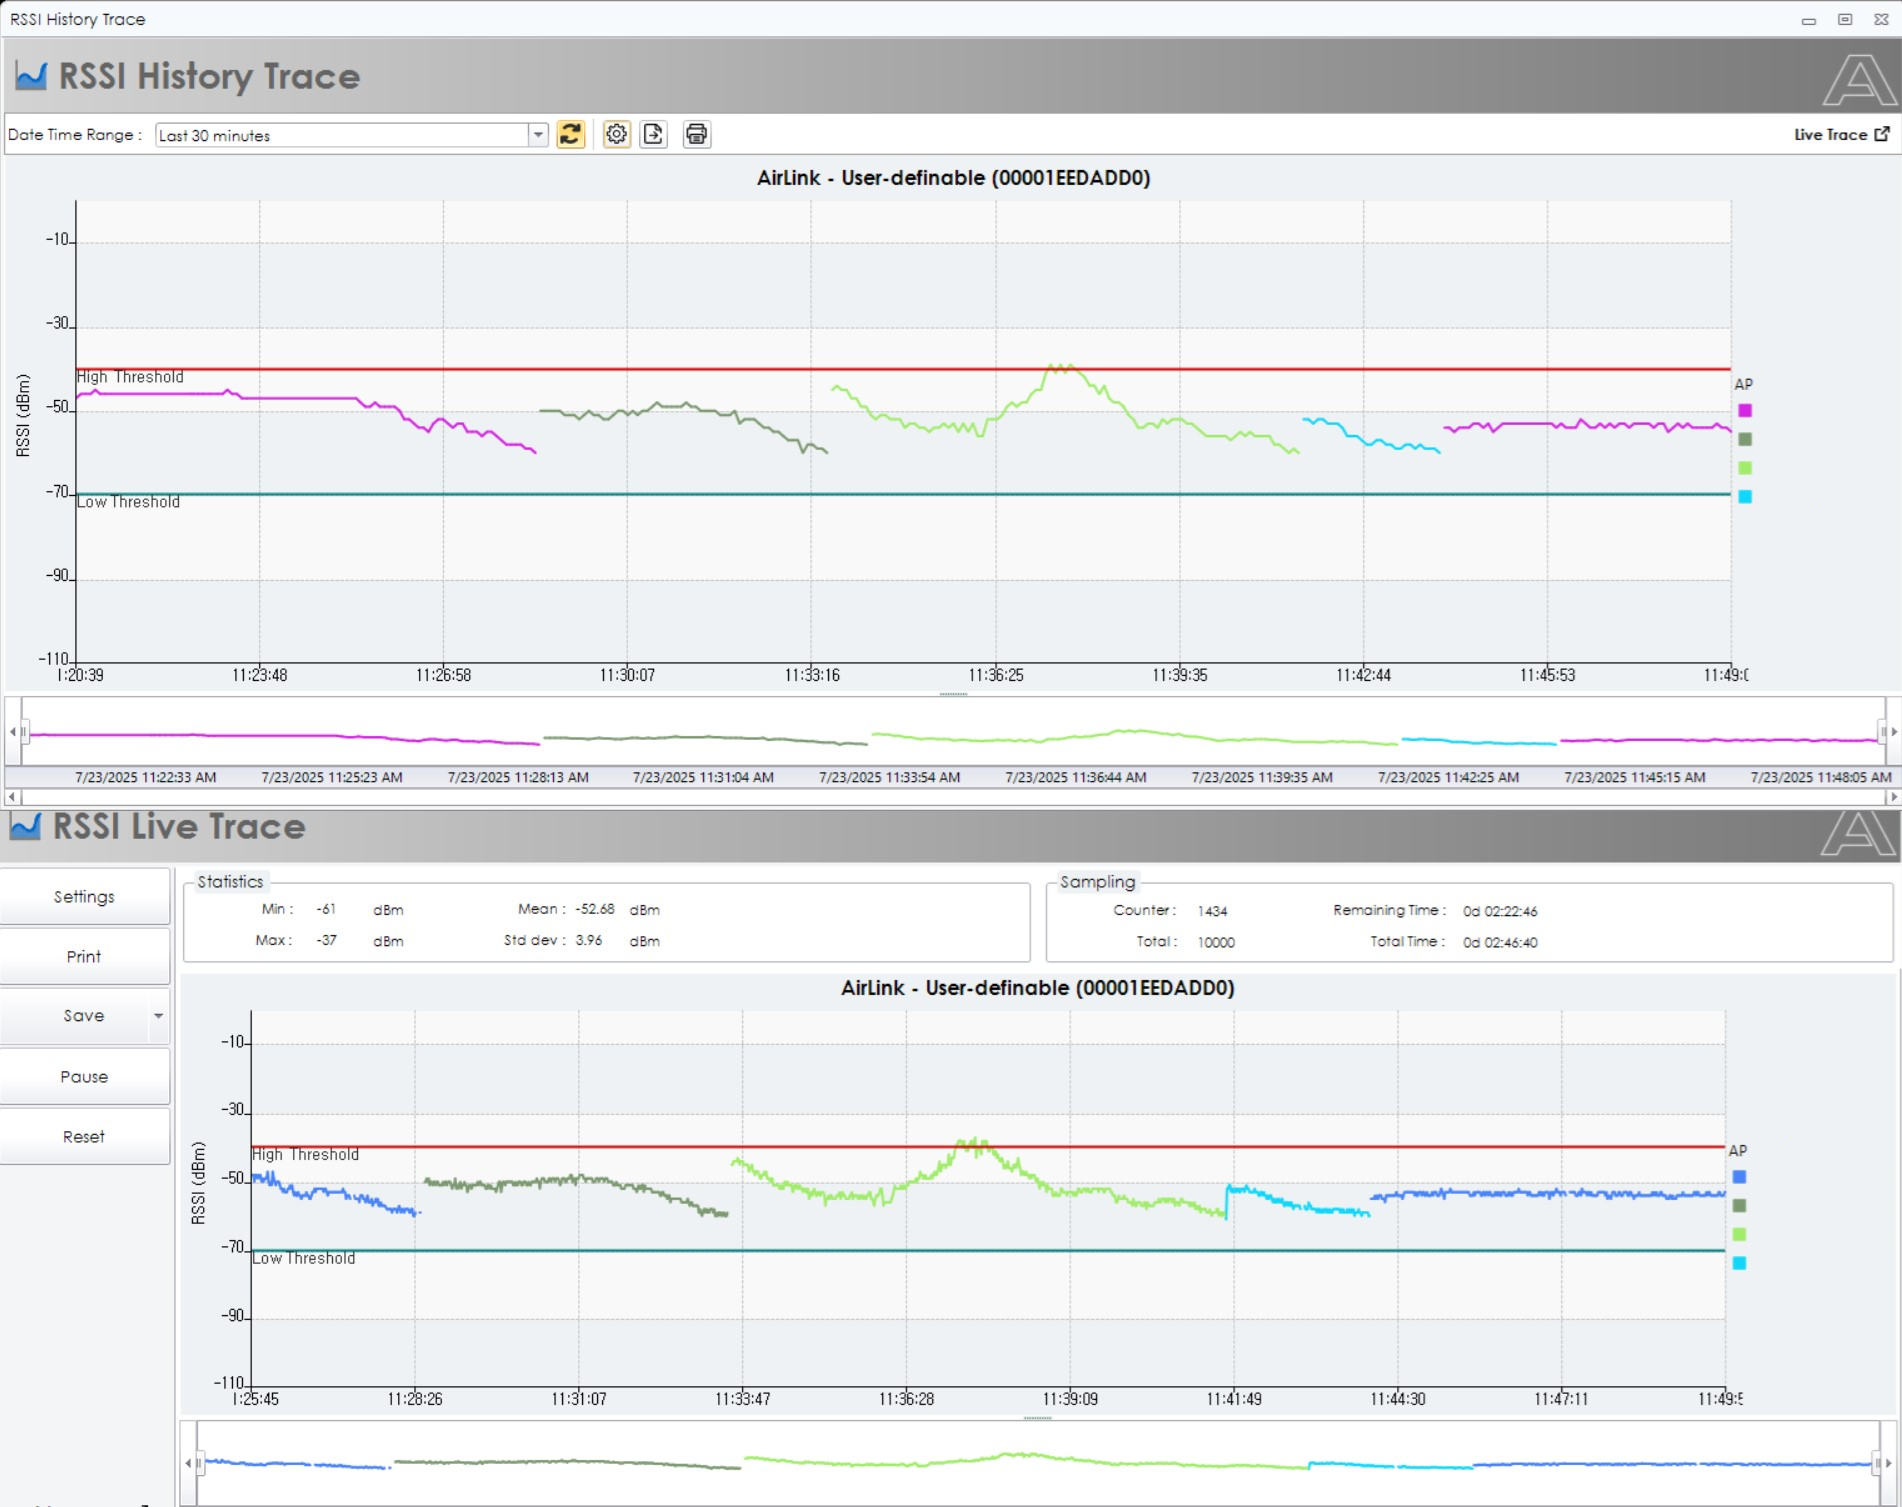Click the 11:39:09 time label on Live Trace axis
Screen dimensions: 1902x1507
click(x=1070, y=1399)
